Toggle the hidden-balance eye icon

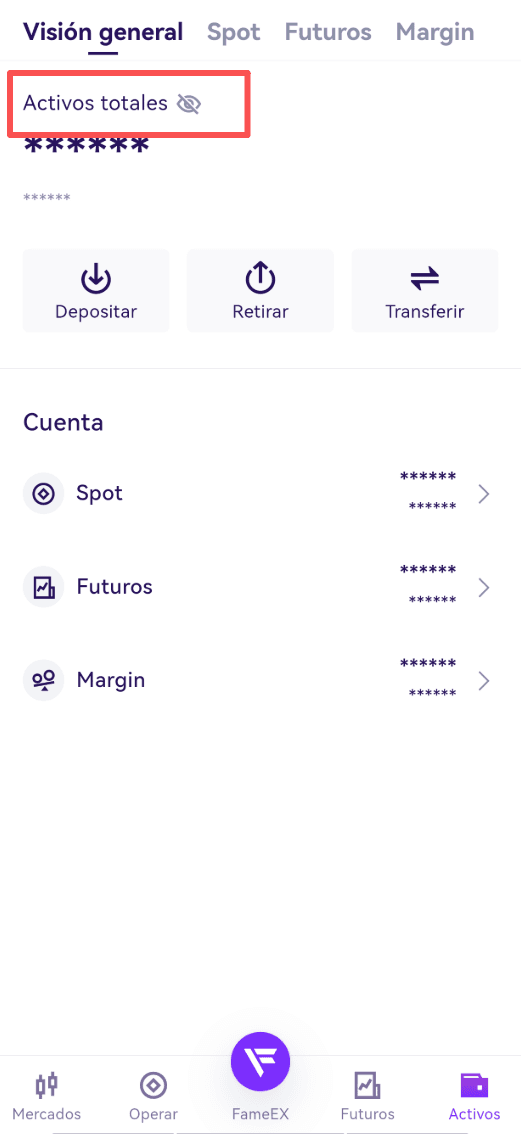coord(189,104)
